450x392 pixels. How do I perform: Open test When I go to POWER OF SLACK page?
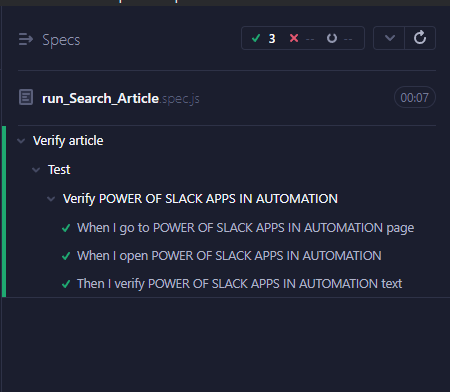coord(246,228)
